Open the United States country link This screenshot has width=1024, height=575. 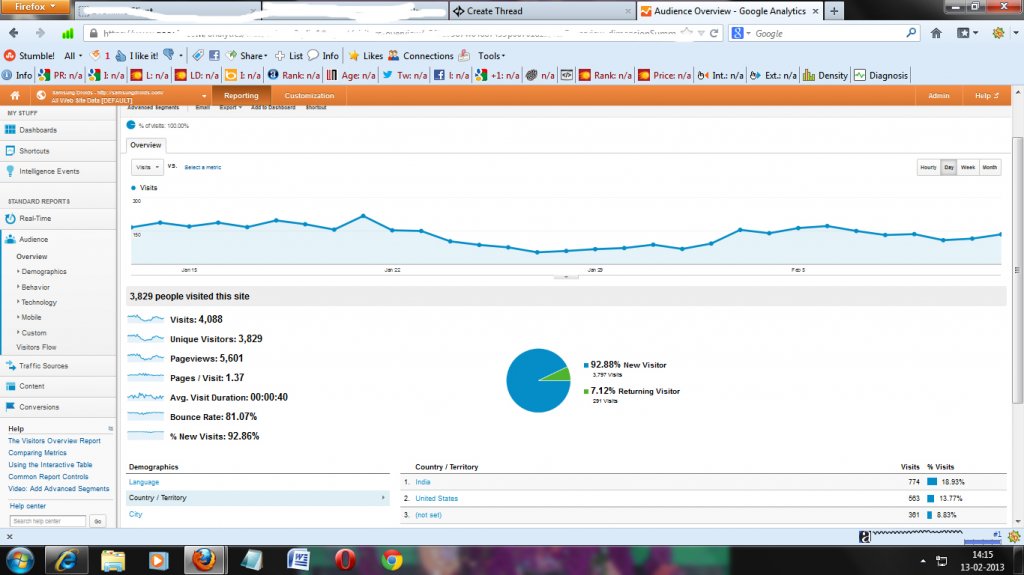click(x=436, y=498)
